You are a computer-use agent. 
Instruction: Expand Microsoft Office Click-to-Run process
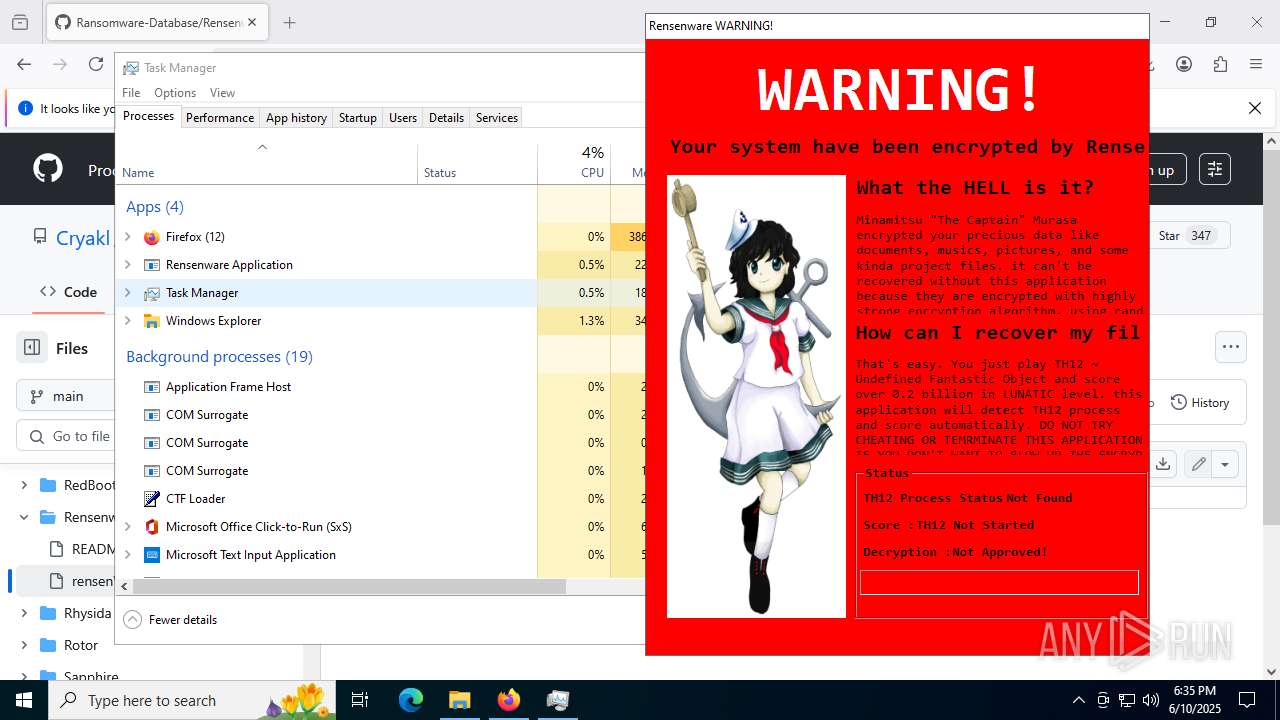[127, 527]
